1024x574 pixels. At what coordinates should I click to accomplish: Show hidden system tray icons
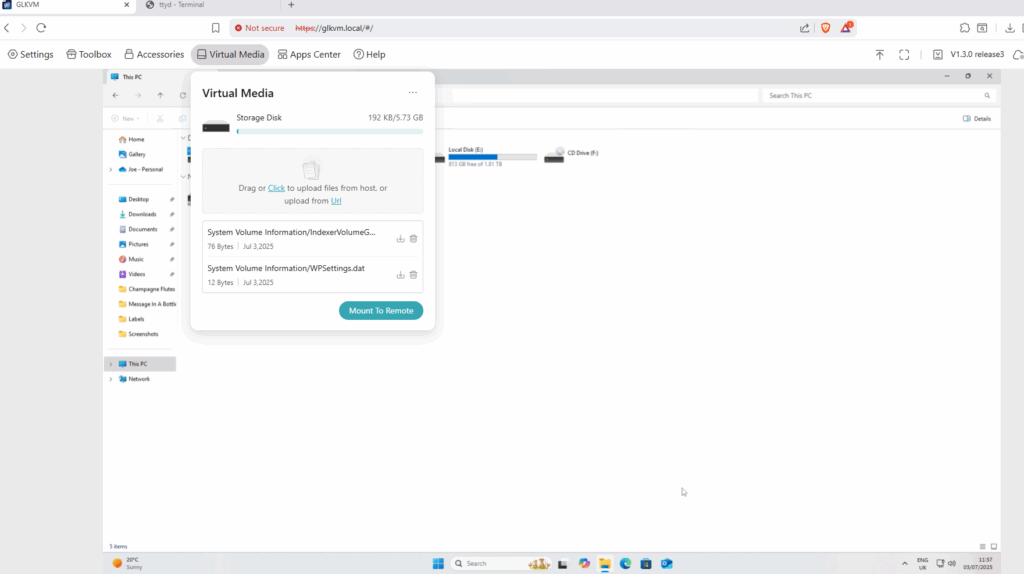(904, 564)
